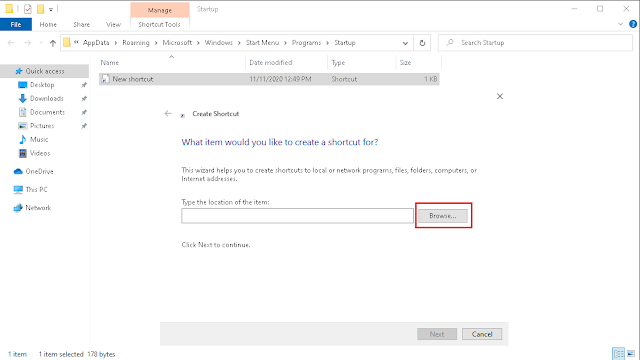Refresh the Startup folder view
This screenshot has width=640, height=360.
click(422, 43)
